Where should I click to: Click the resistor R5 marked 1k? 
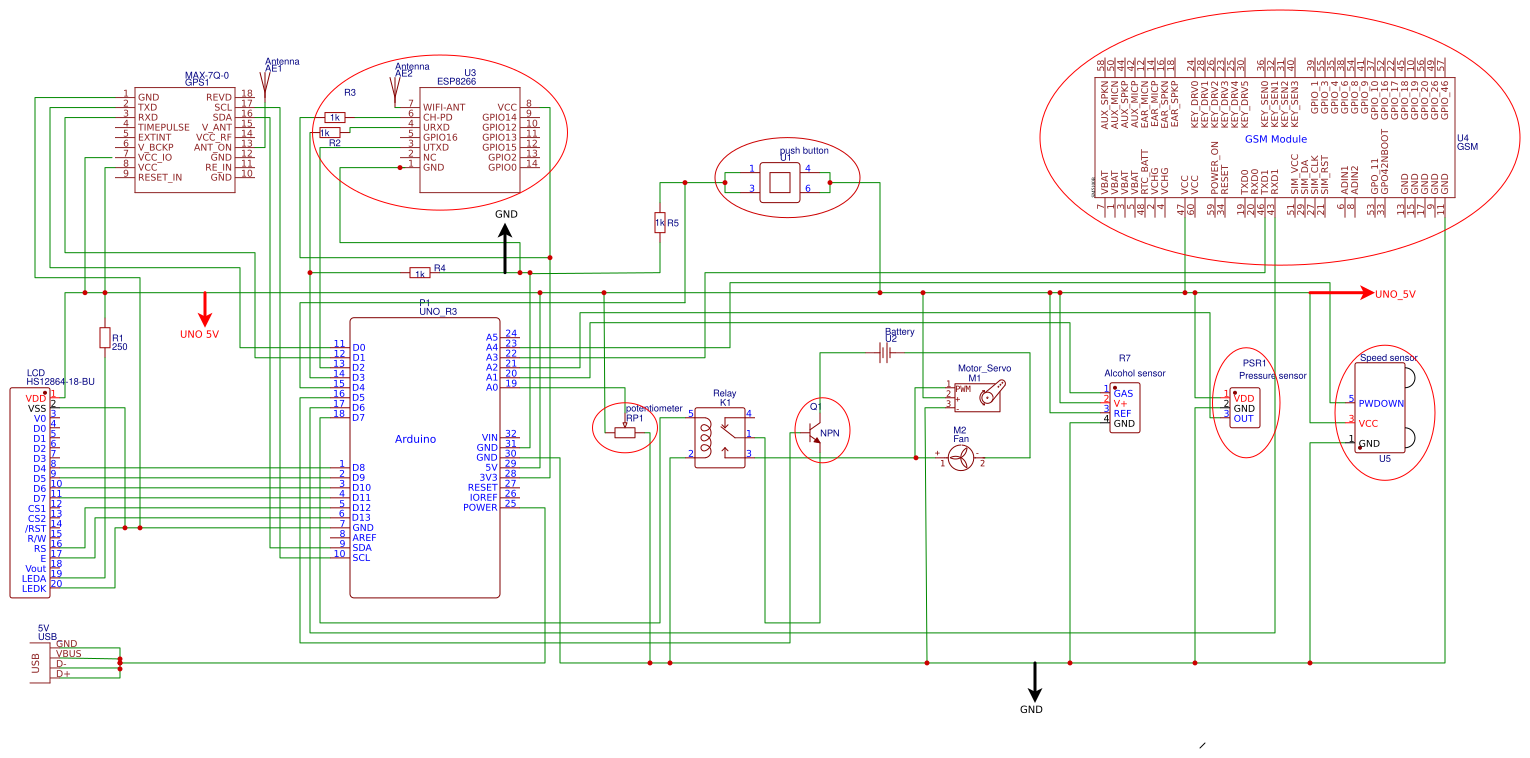(658, 220)
